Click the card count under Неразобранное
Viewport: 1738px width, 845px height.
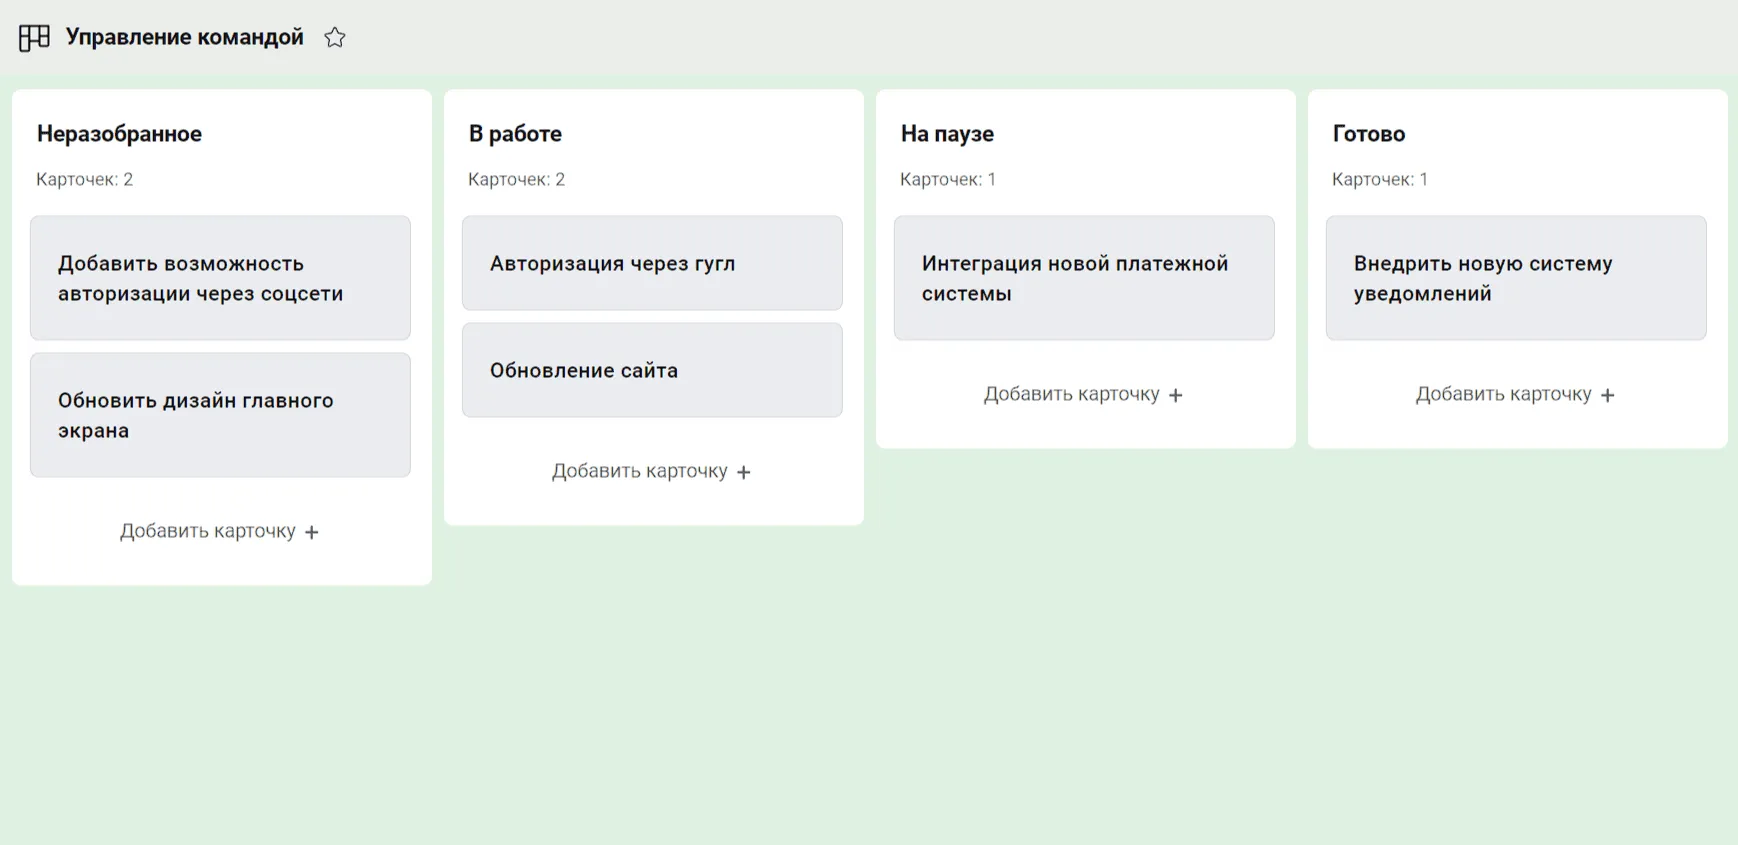(85, 180)
